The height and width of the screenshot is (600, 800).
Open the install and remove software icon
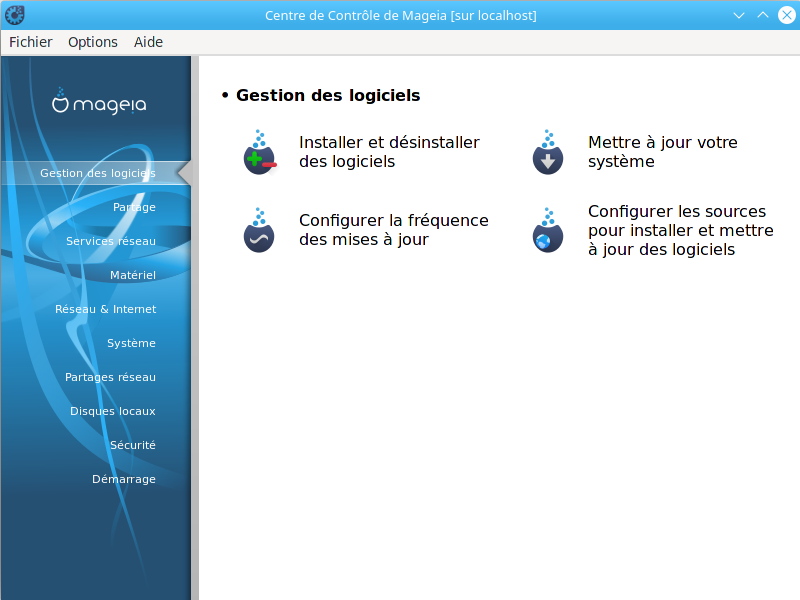pyautogui.click(x=260, y=152)
